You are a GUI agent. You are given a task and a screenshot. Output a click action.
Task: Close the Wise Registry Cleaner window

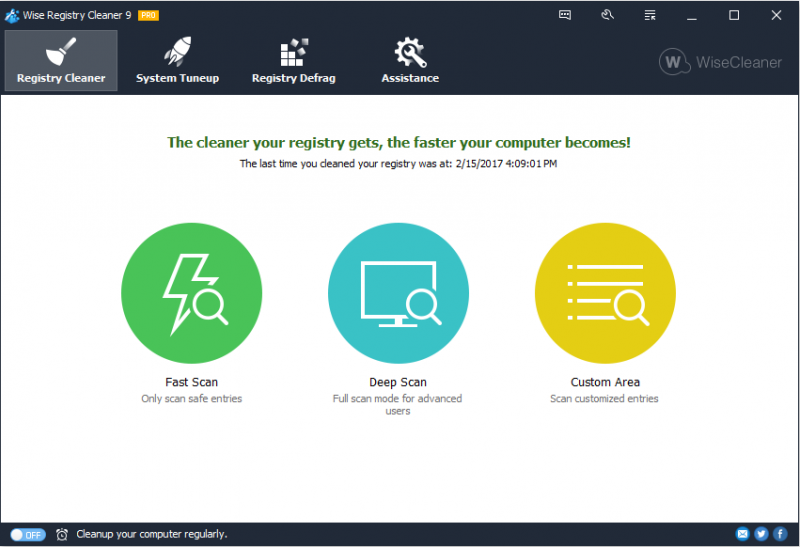[776, 15]
